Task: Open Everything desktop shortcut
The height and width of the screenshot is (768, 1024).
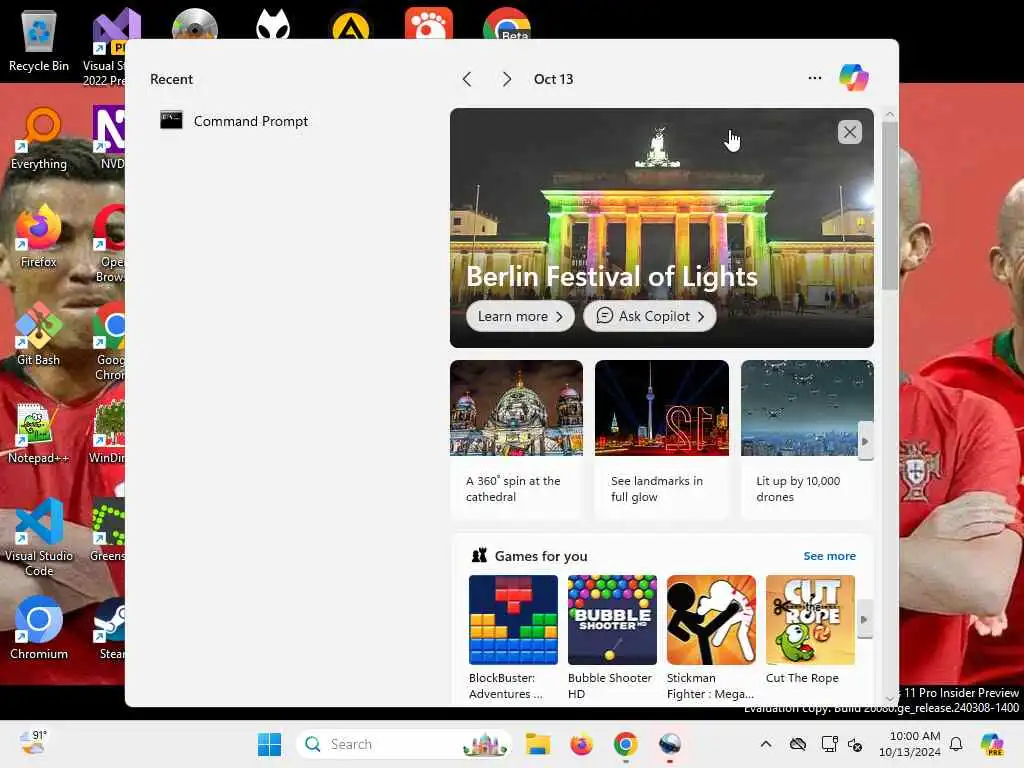Action: (x=39, y=139)
